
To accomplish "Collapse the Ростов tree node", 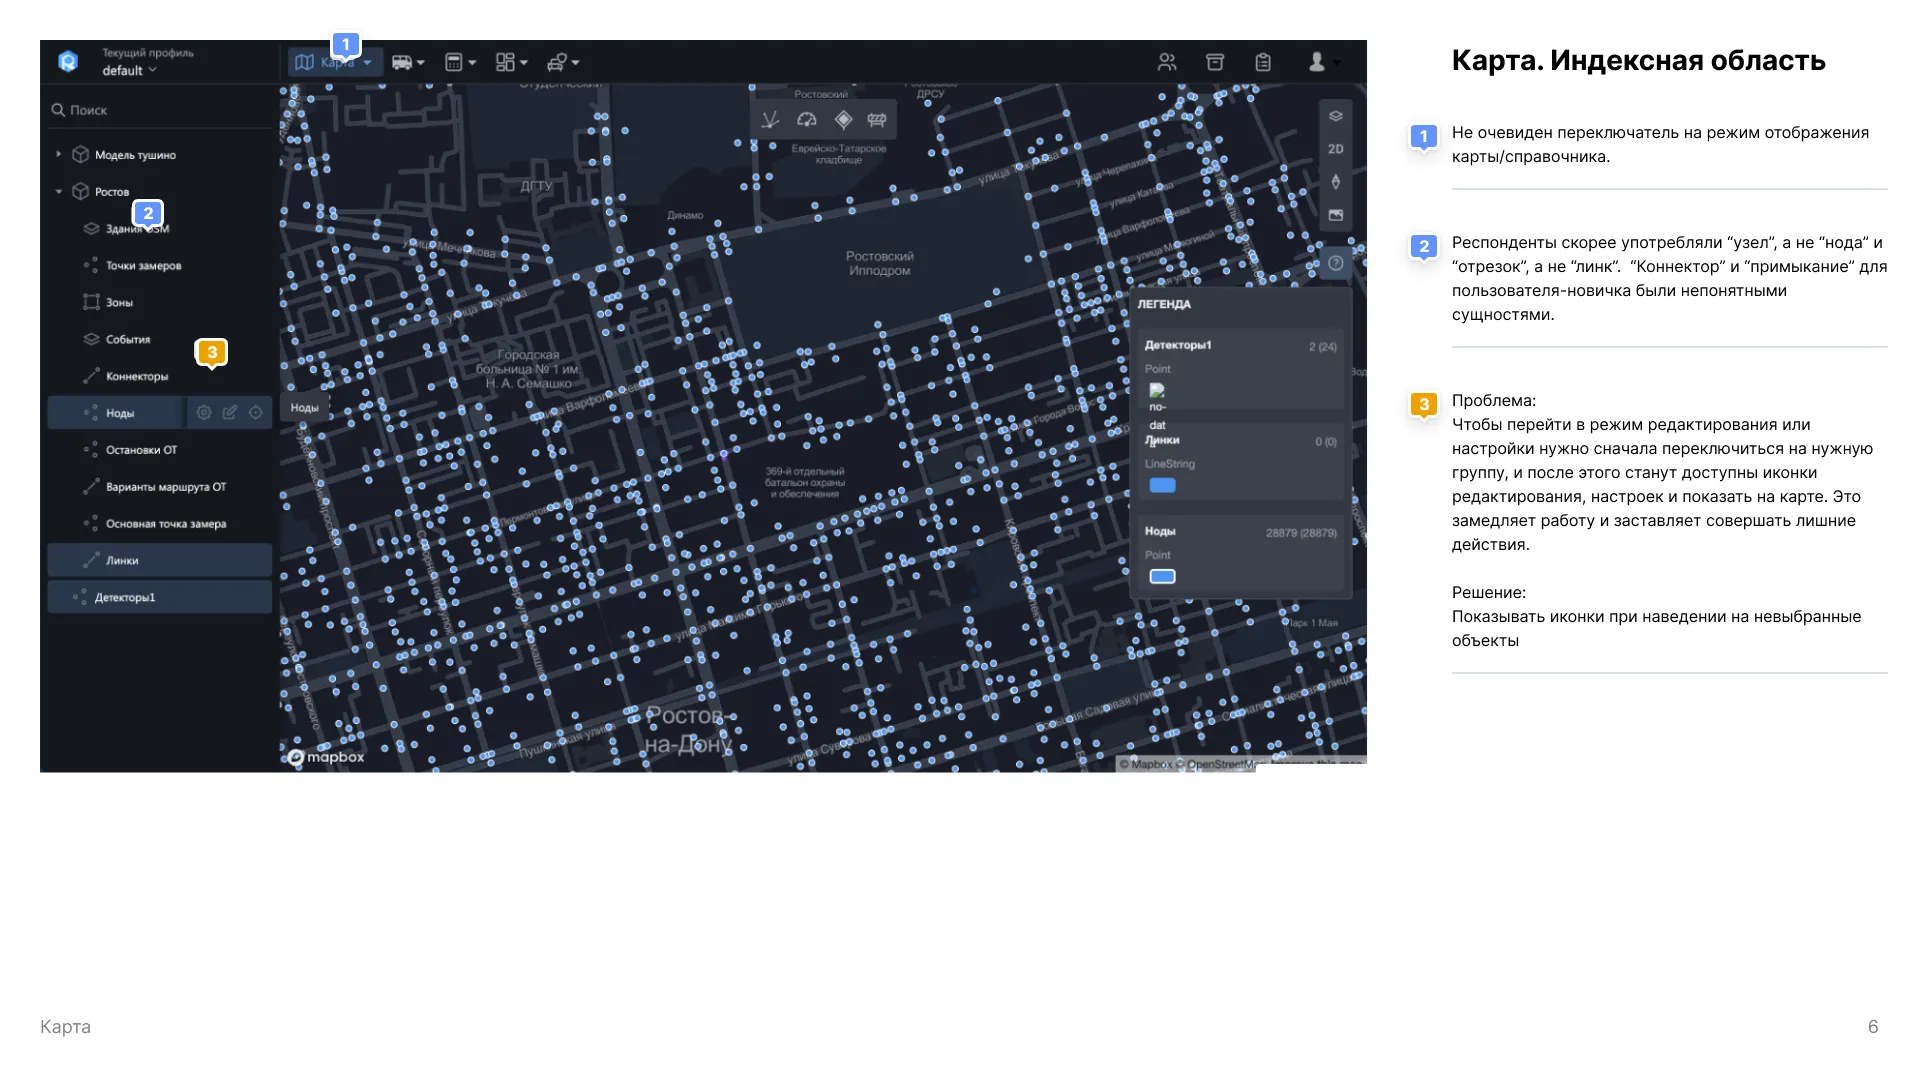I will tap(59, 191).
